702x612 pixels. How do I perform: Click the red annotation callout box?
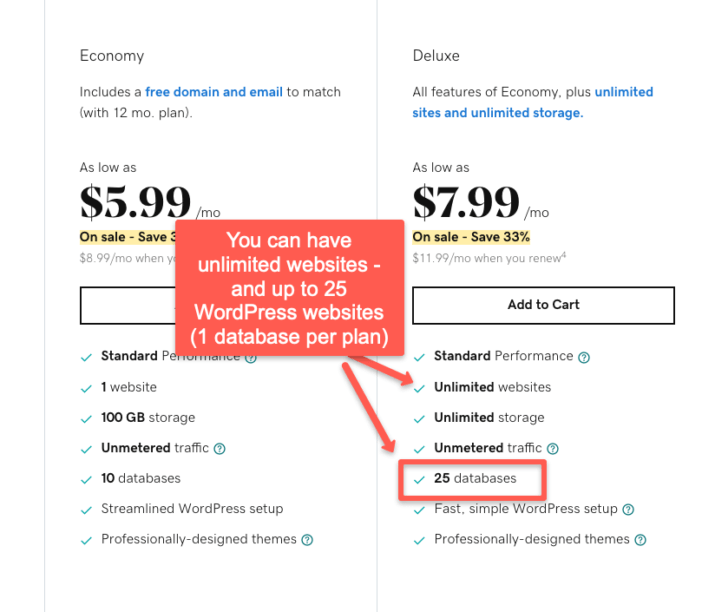coord(290,288)
